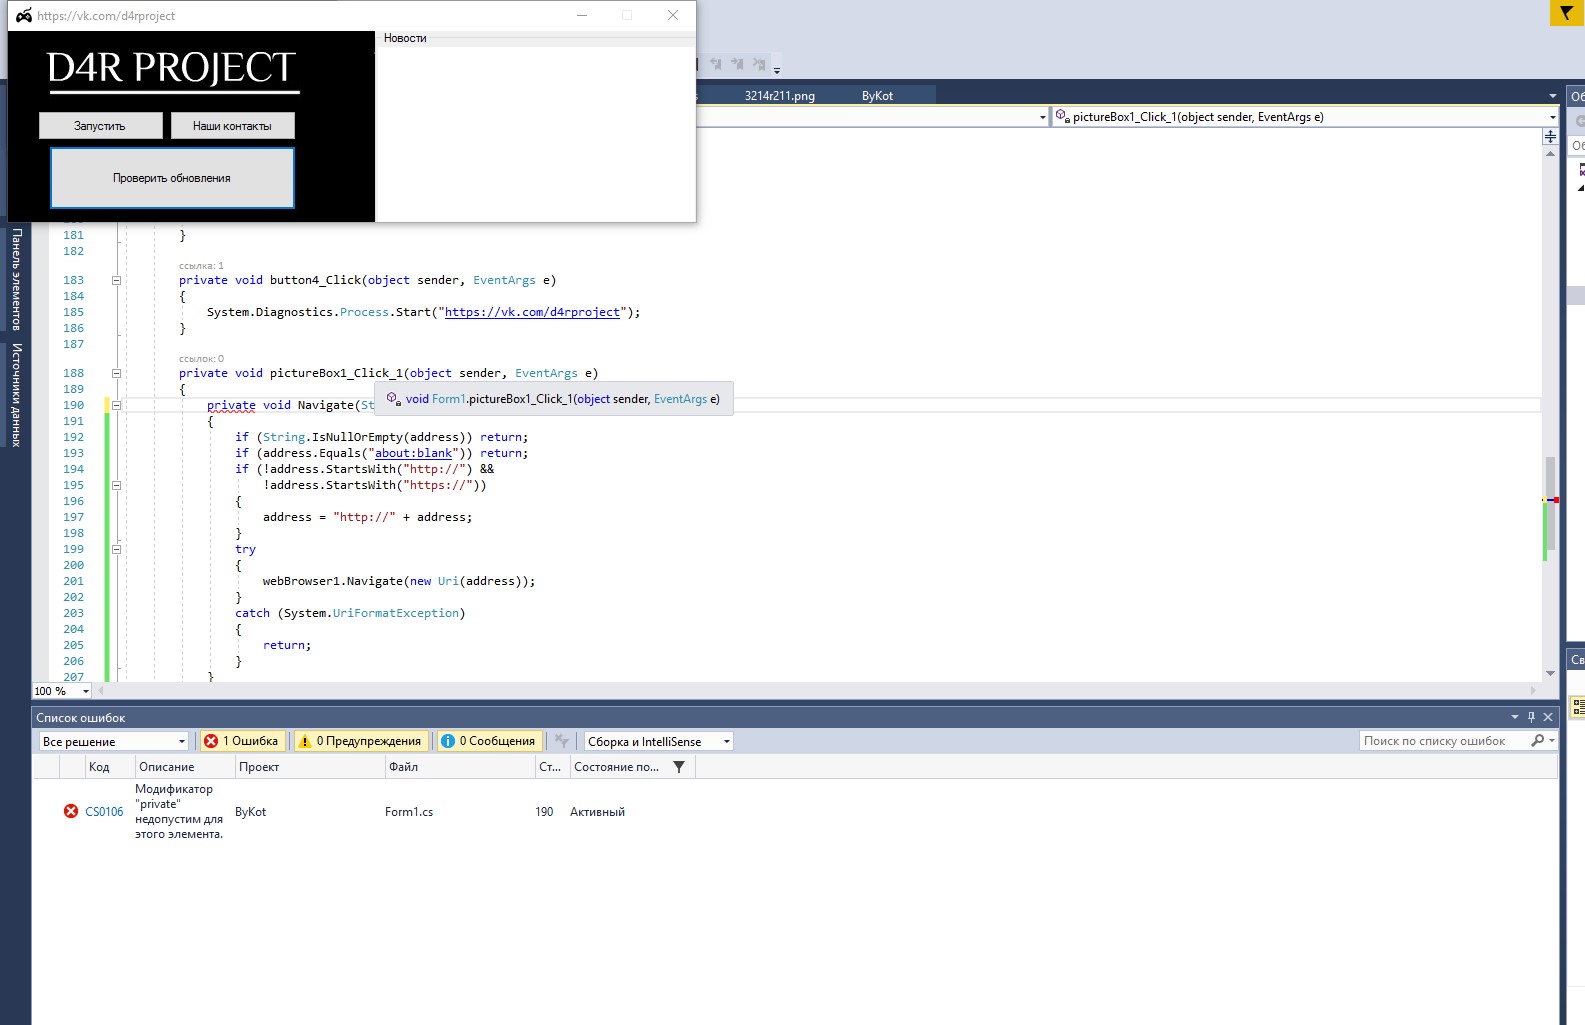Sort by the Ст... line column header
Image resolution: width=1585 pixels, height=1025 pixels.
point(550,767)
